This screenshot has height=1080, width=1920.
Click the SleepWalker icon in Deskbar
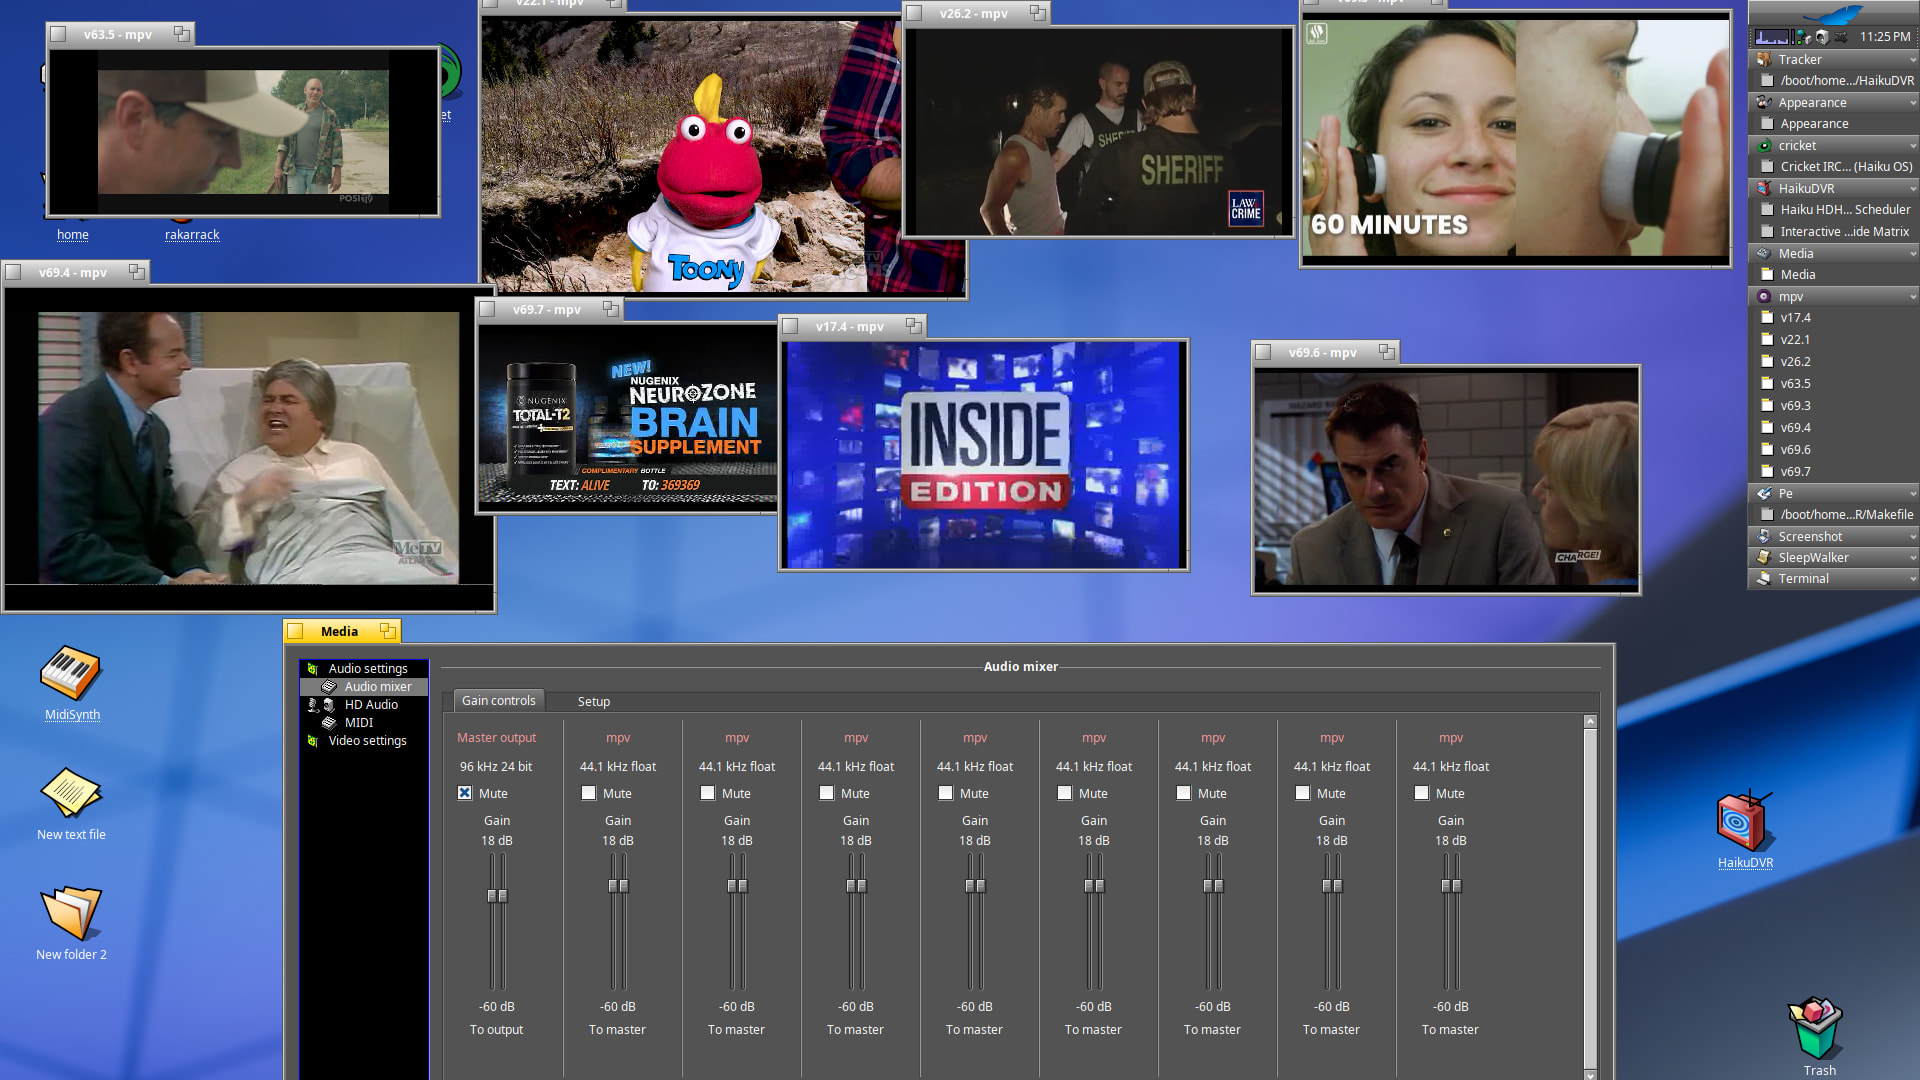coord(1764,557)
